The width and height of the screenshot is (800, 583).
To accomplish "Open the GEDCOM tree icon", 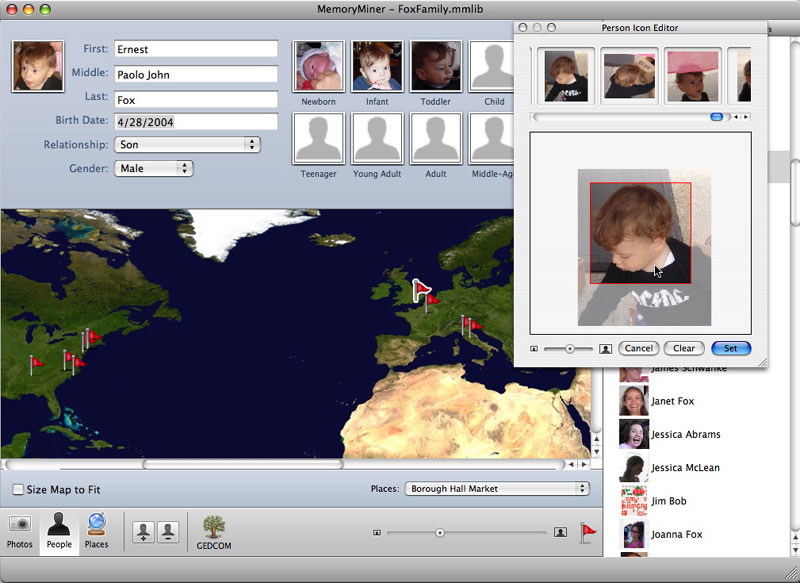I will [x=213, y=531].
